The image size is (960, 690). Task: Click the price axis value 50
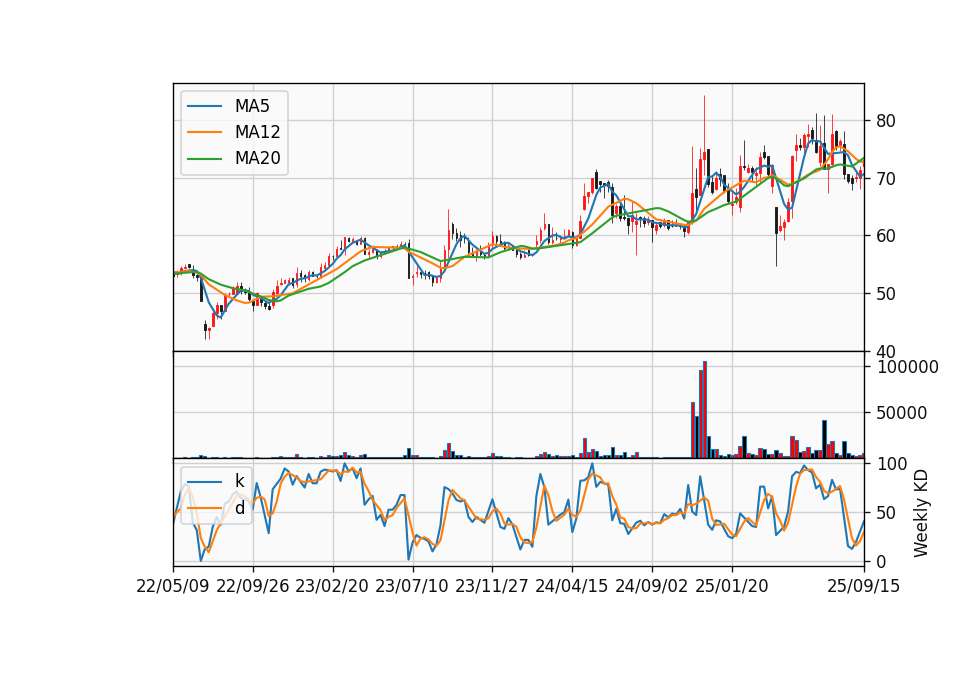pos(885,294)
